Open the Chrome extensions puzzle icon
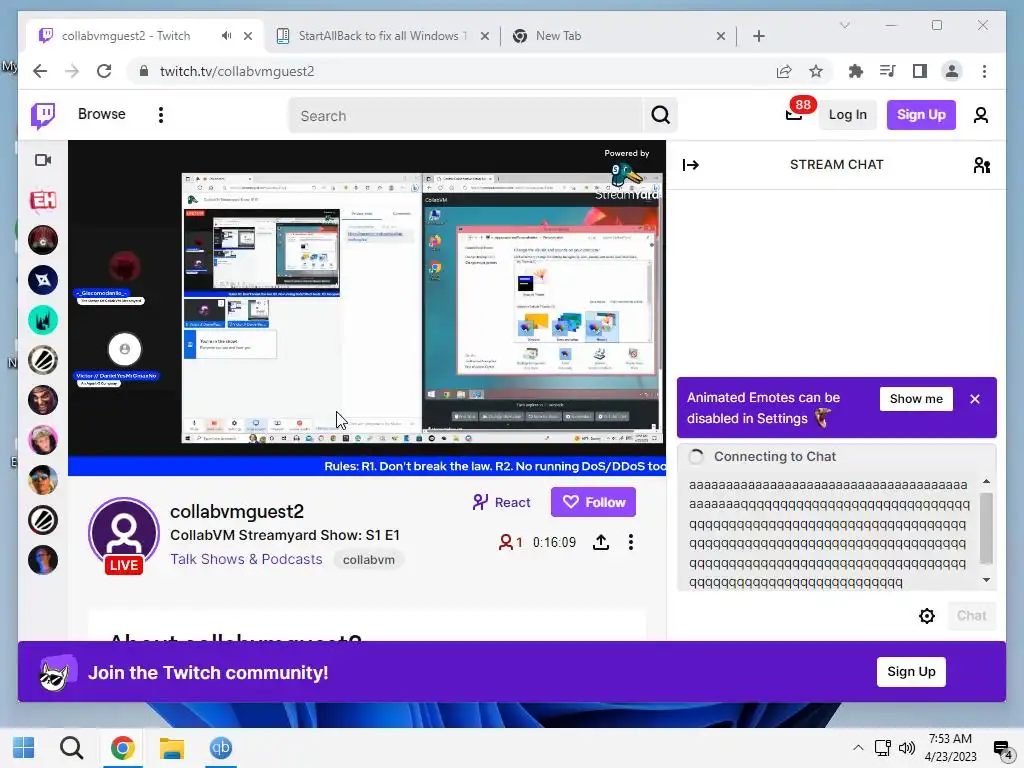 856,71
